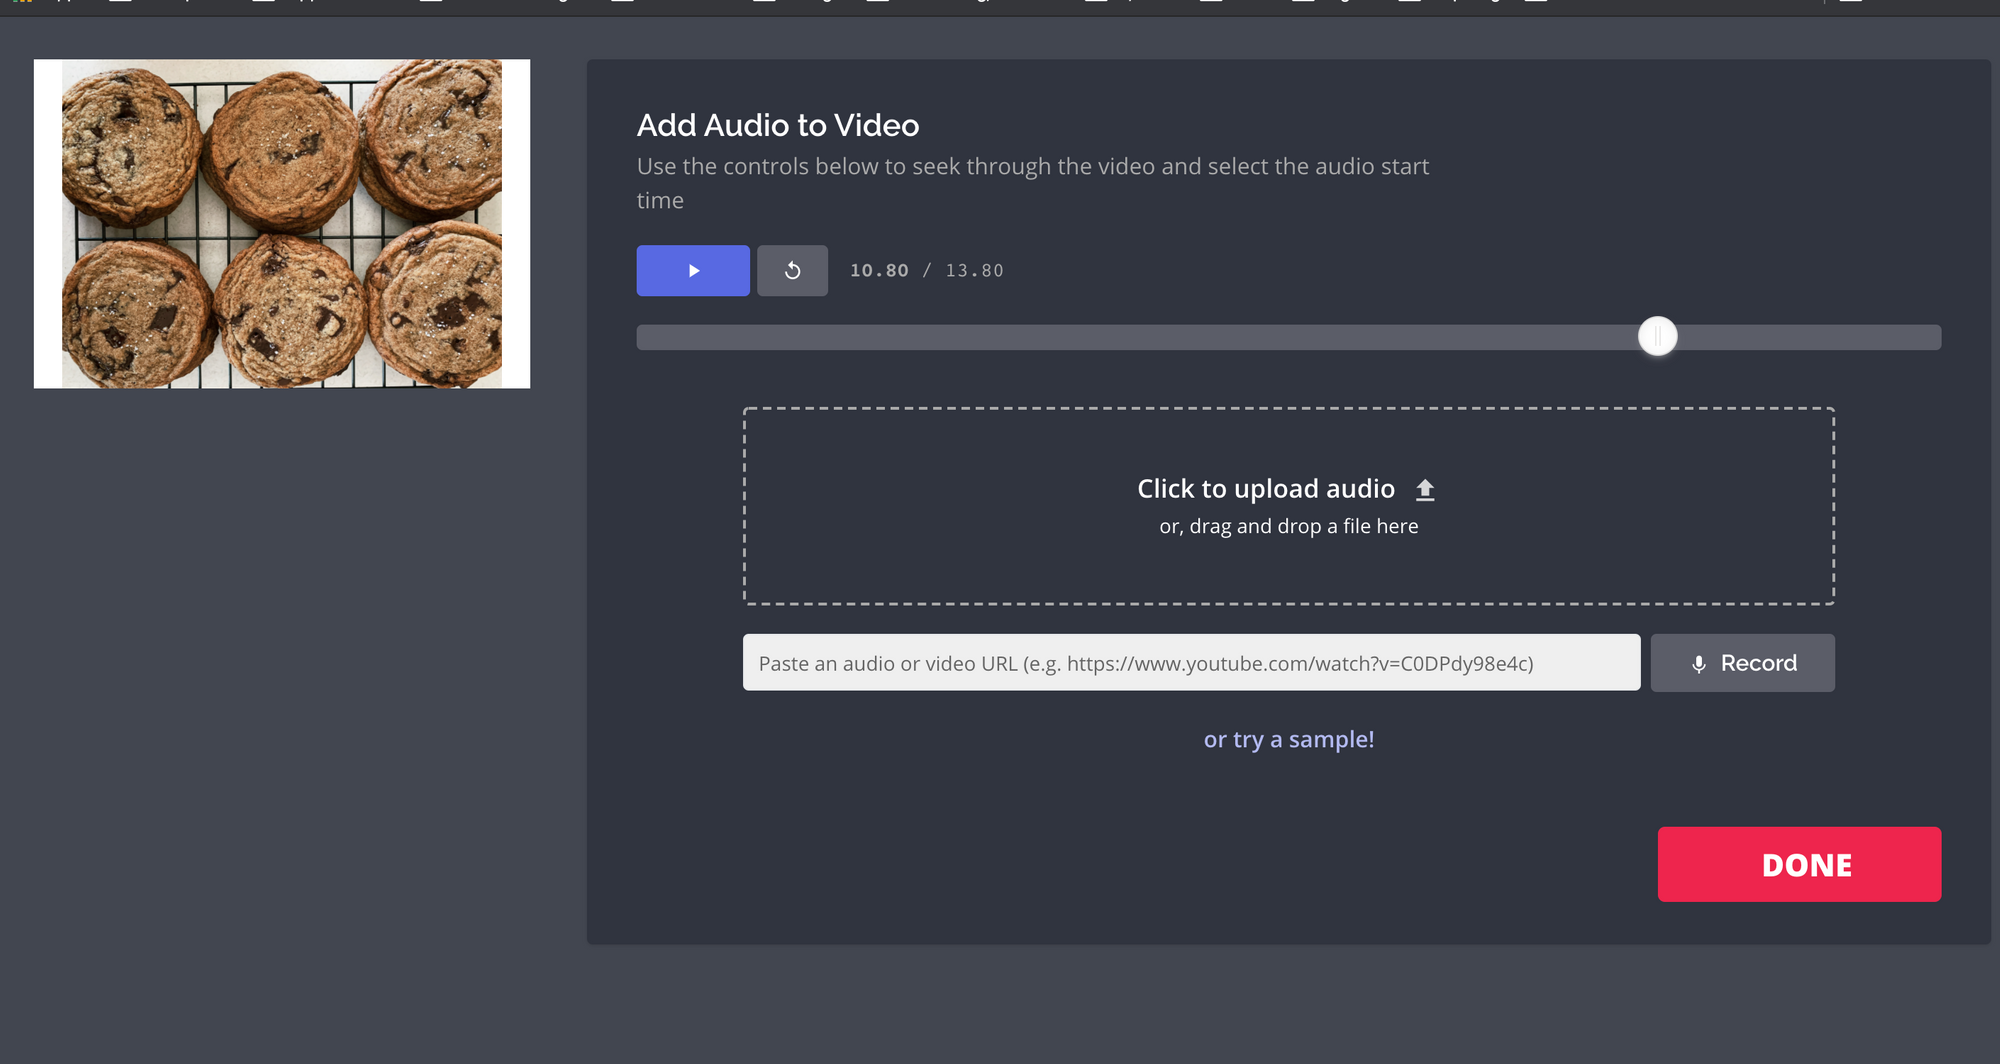
Task: Finish by clicking the red DONE button
Action: pos(1798,864)
